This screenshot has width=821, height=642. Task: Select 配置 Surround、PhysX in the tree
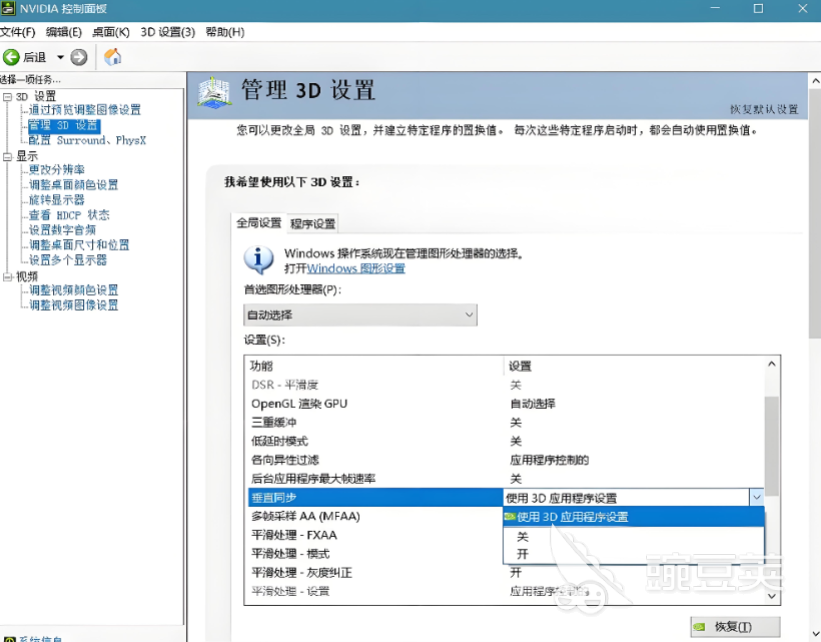click(x=87, y=140)
